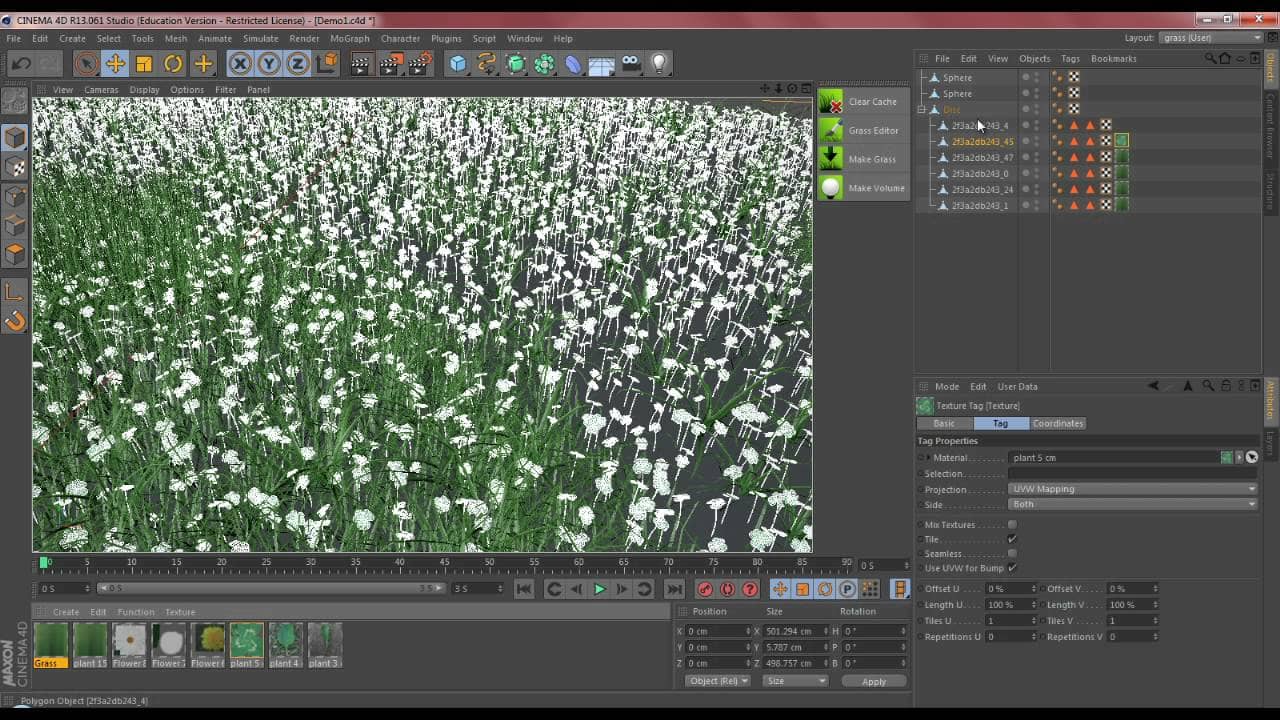Viewport: 1280px width, 720px height.
Task: Switch to the Coordinates tab
Action: [x=1058, y=423]
